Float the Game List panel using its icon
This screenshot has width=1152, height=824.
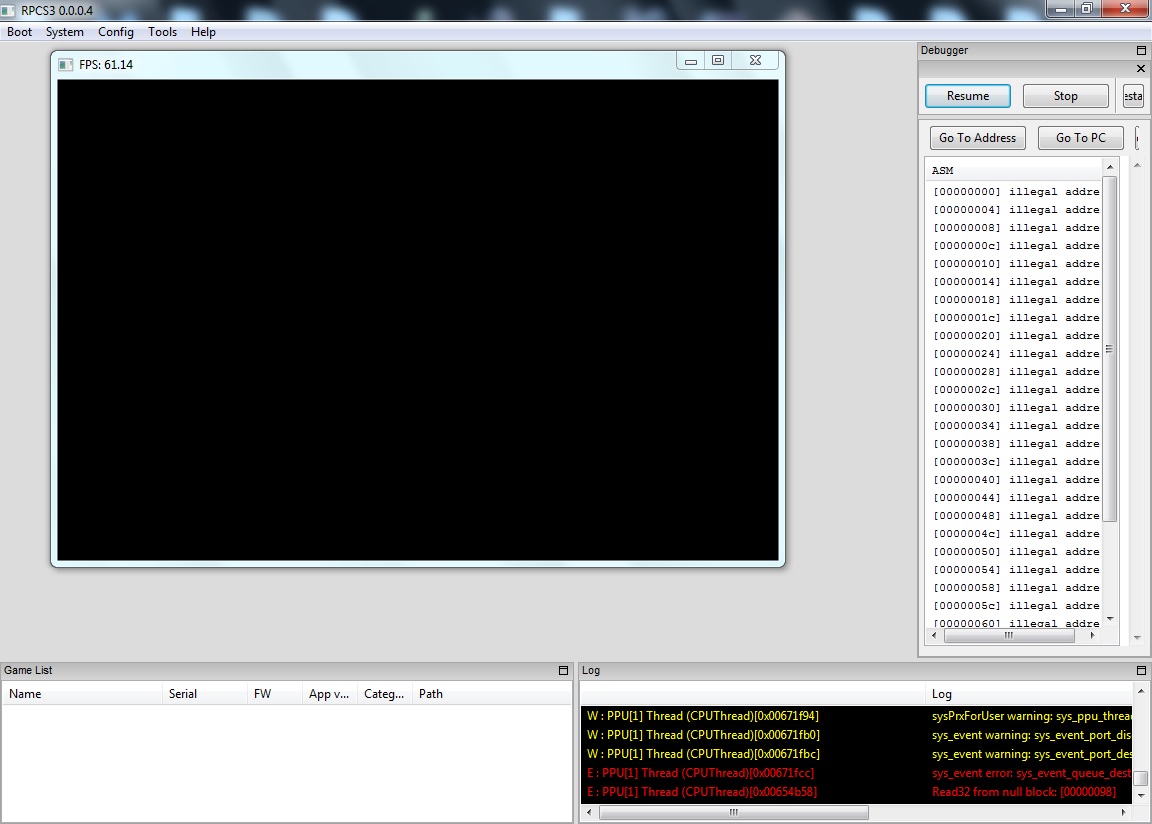click(x=563, y=670)
